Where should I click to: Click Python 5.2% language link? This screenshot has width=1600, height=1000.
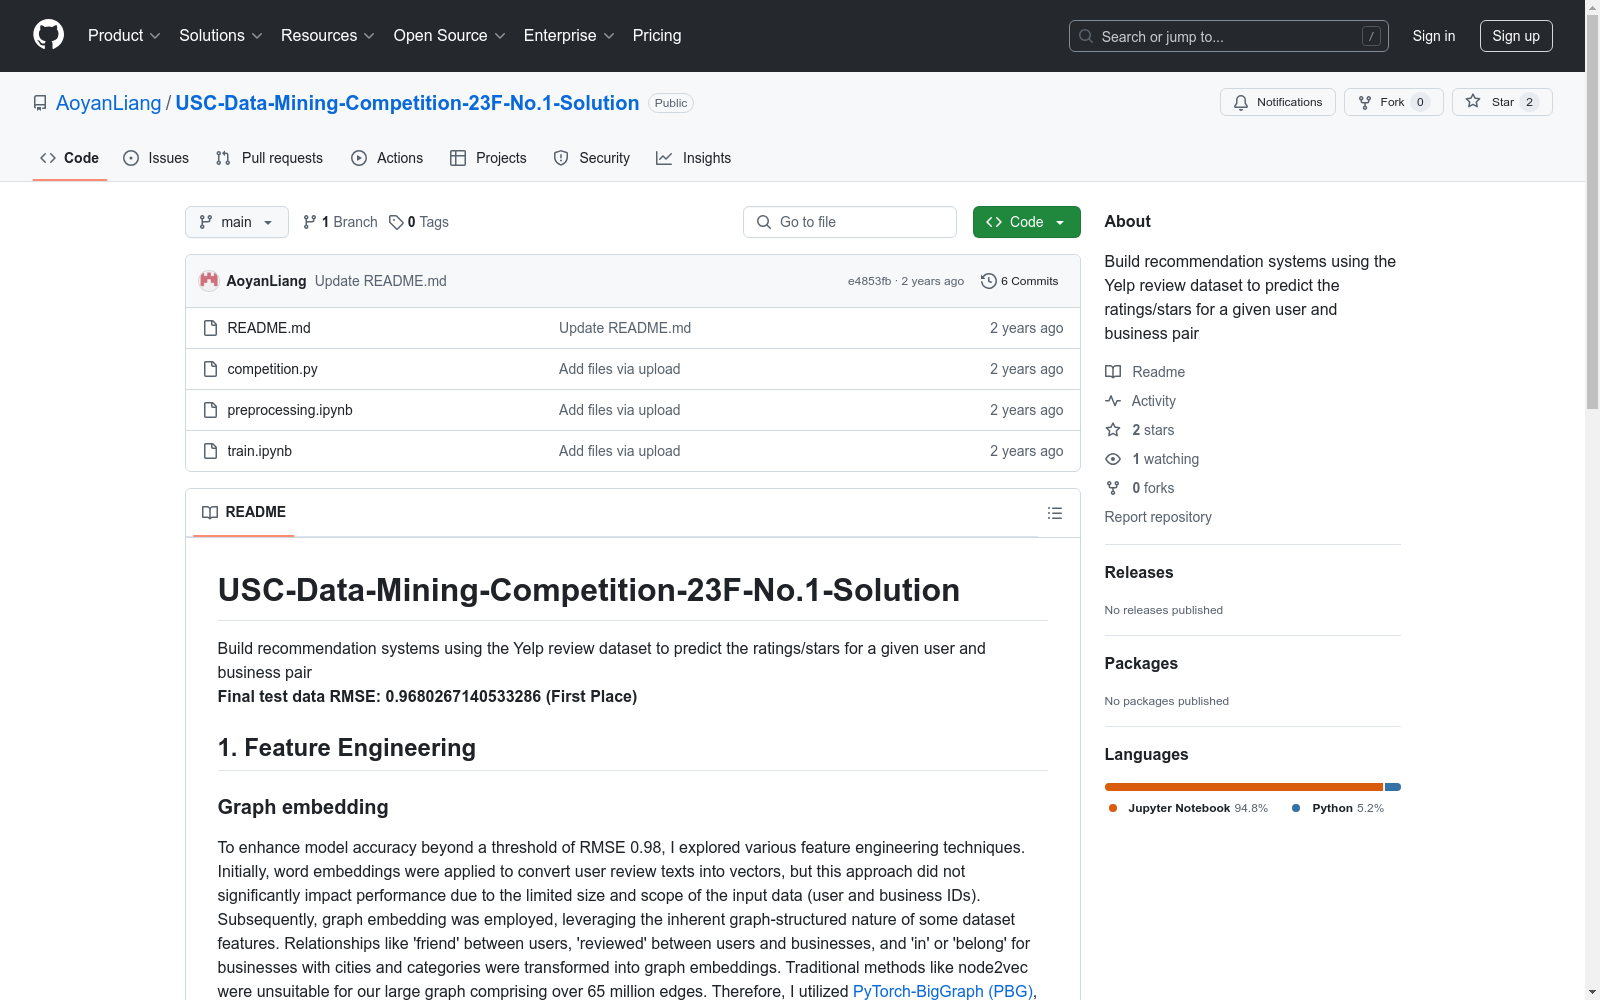pos(1338,808)
